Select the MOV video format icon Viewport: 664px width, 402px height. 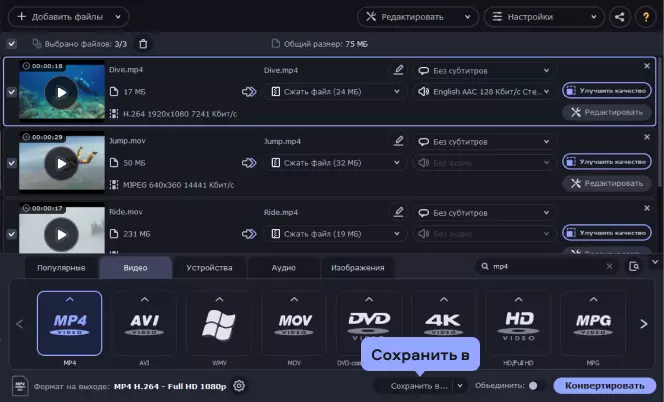pos(294,323)
